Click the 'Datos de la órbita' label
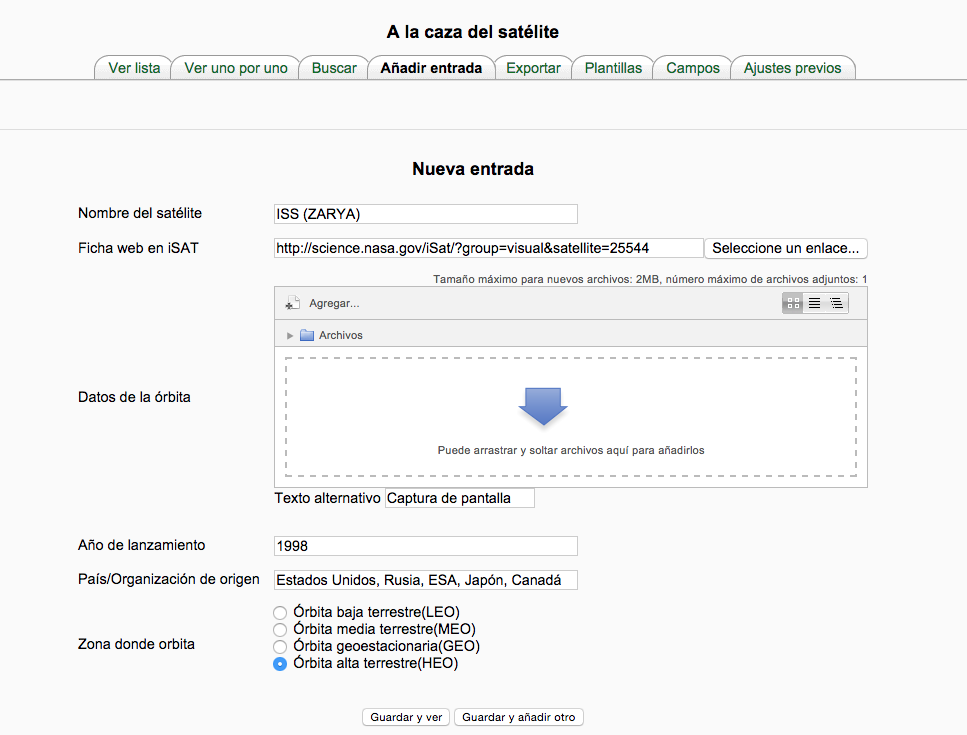967x735 pixels. (134, 397)
